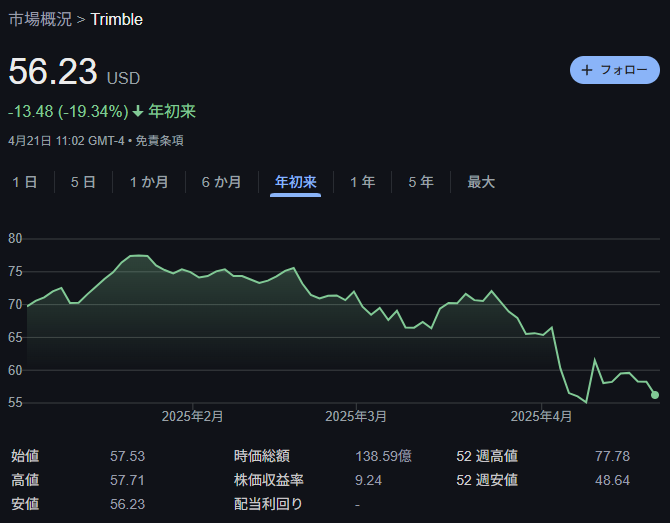Show the 最大 time range
Viewport: 670px width, 523px height.
pos(481,182)
